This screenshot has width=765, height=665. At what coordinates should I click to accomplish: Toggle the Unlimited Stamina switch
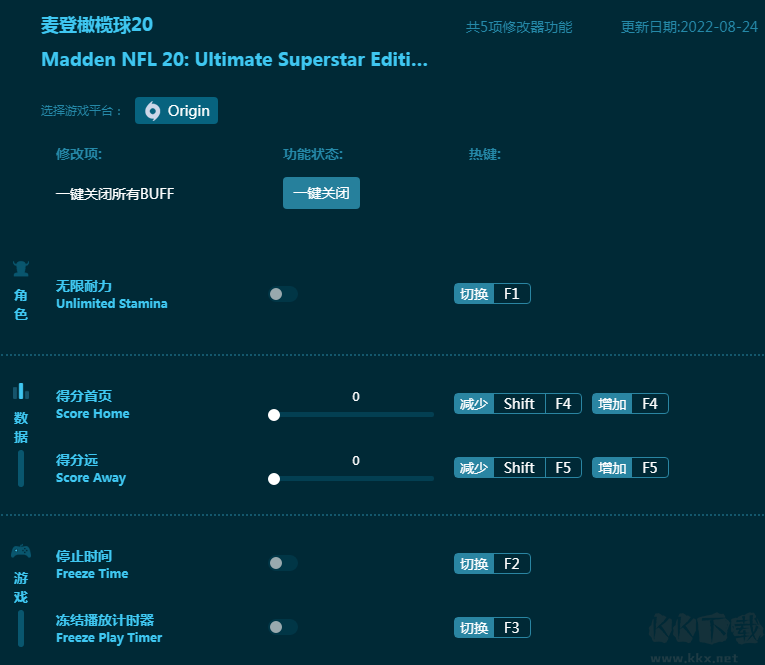[x=283, y=294]
